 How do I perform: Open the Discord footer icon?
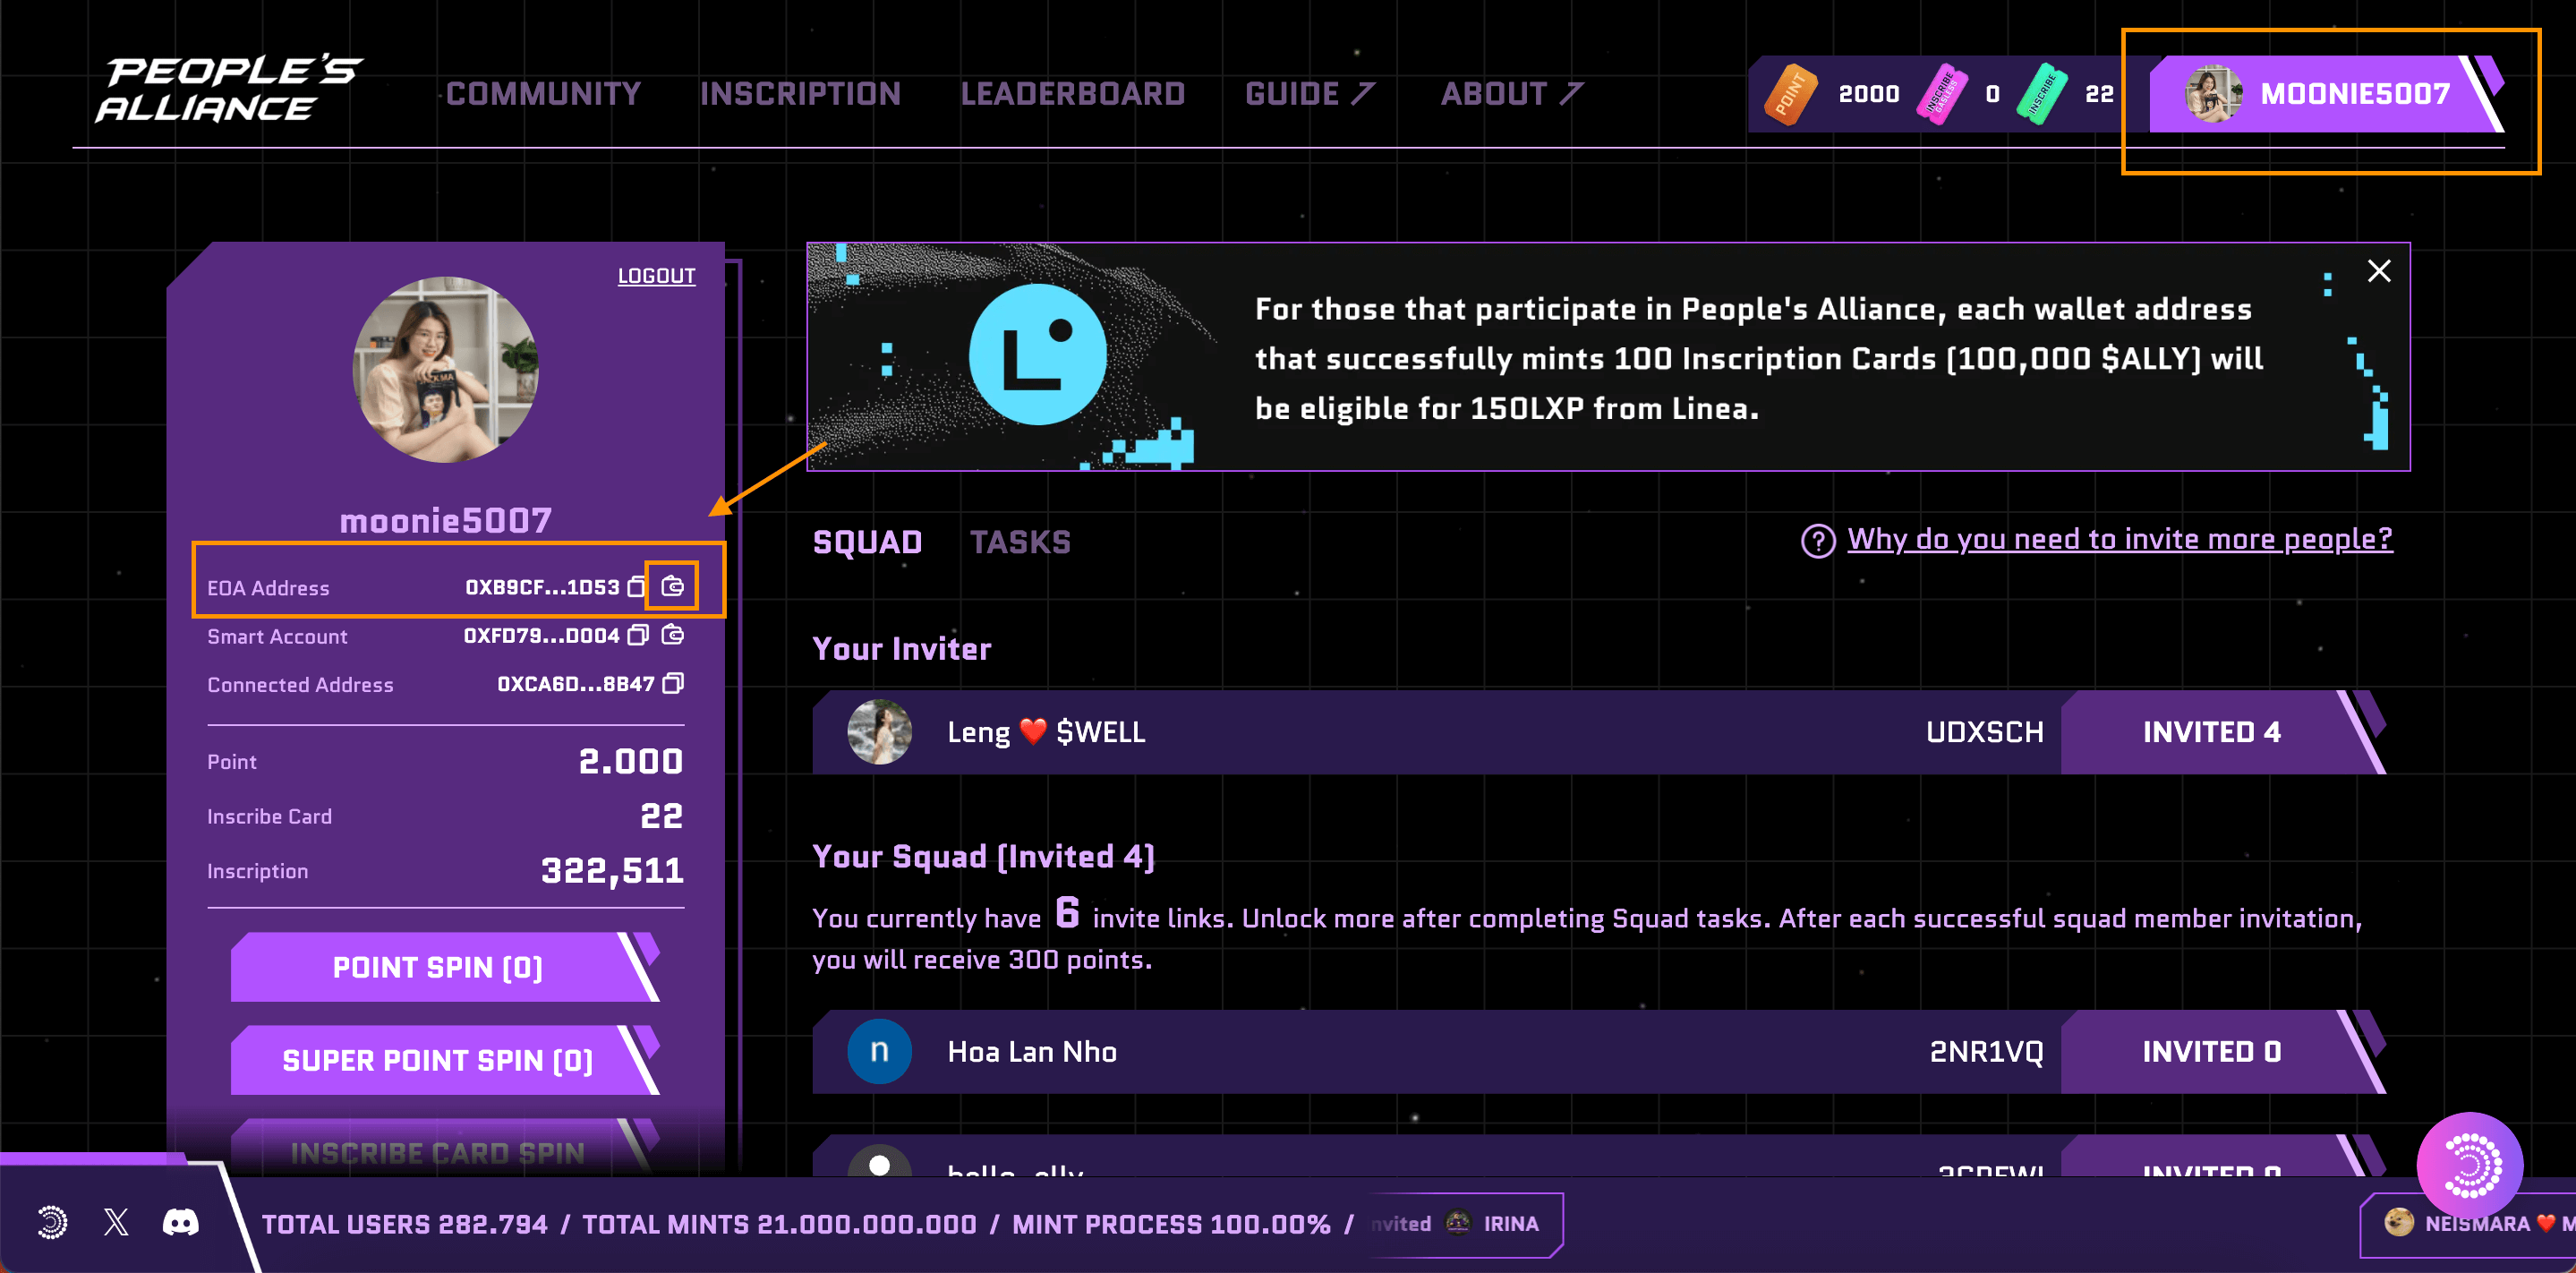181,1222
